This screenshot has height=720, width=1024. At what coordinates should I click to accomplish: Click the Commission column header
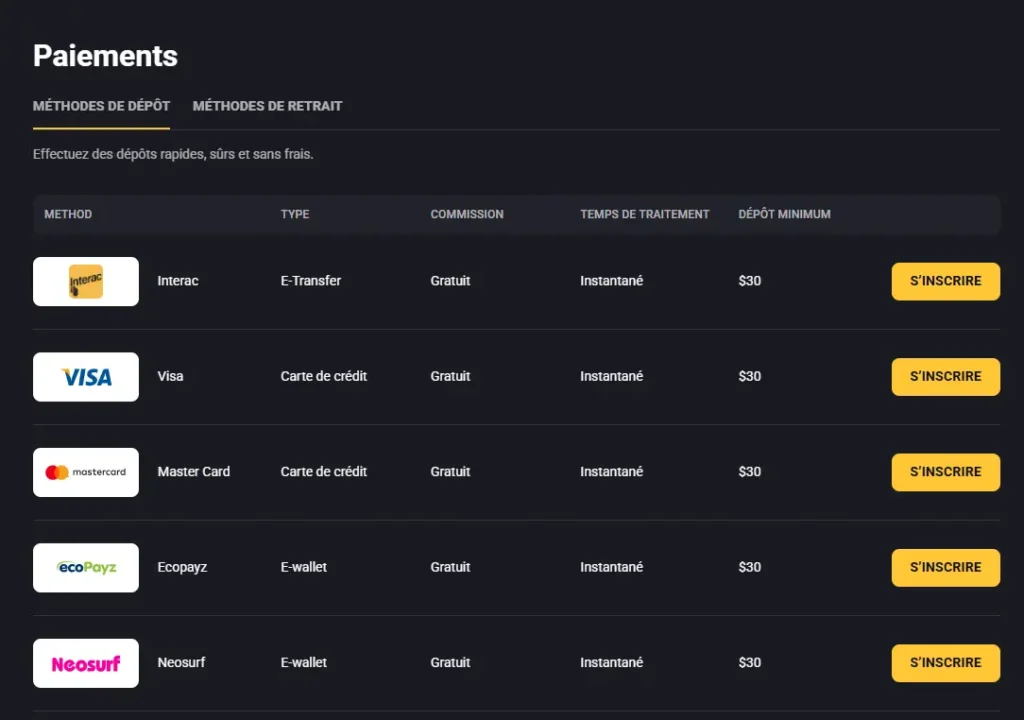(x=467, y=214)
